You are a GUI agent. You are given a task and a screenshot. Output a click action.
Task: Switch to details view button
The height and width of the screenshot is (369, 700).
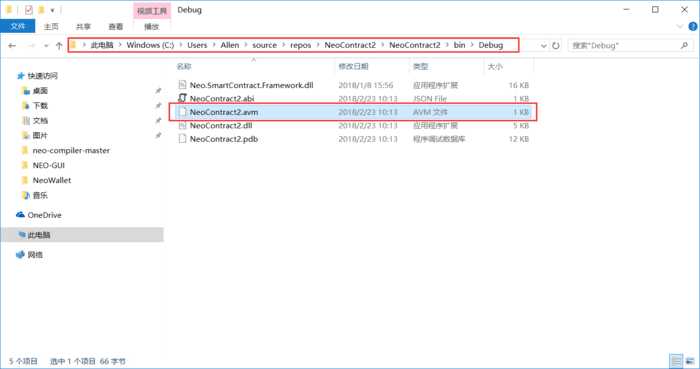(x=677, y=361)
